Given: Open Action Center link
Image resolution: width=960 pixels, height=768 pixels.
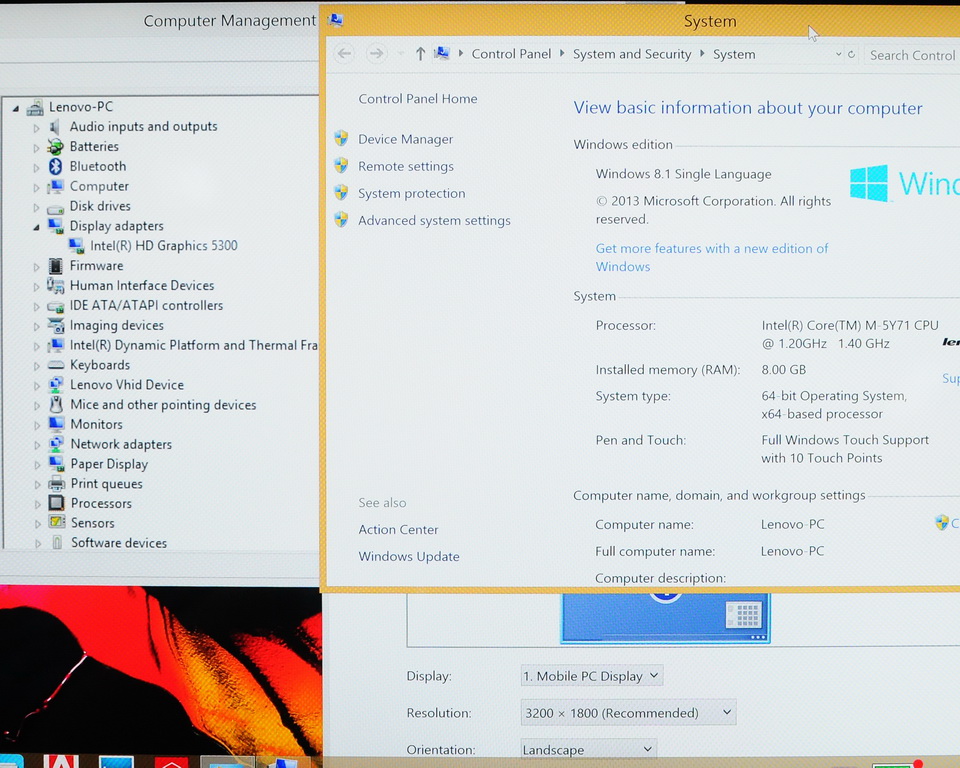Looking at the screenshot, I should 398,529.
